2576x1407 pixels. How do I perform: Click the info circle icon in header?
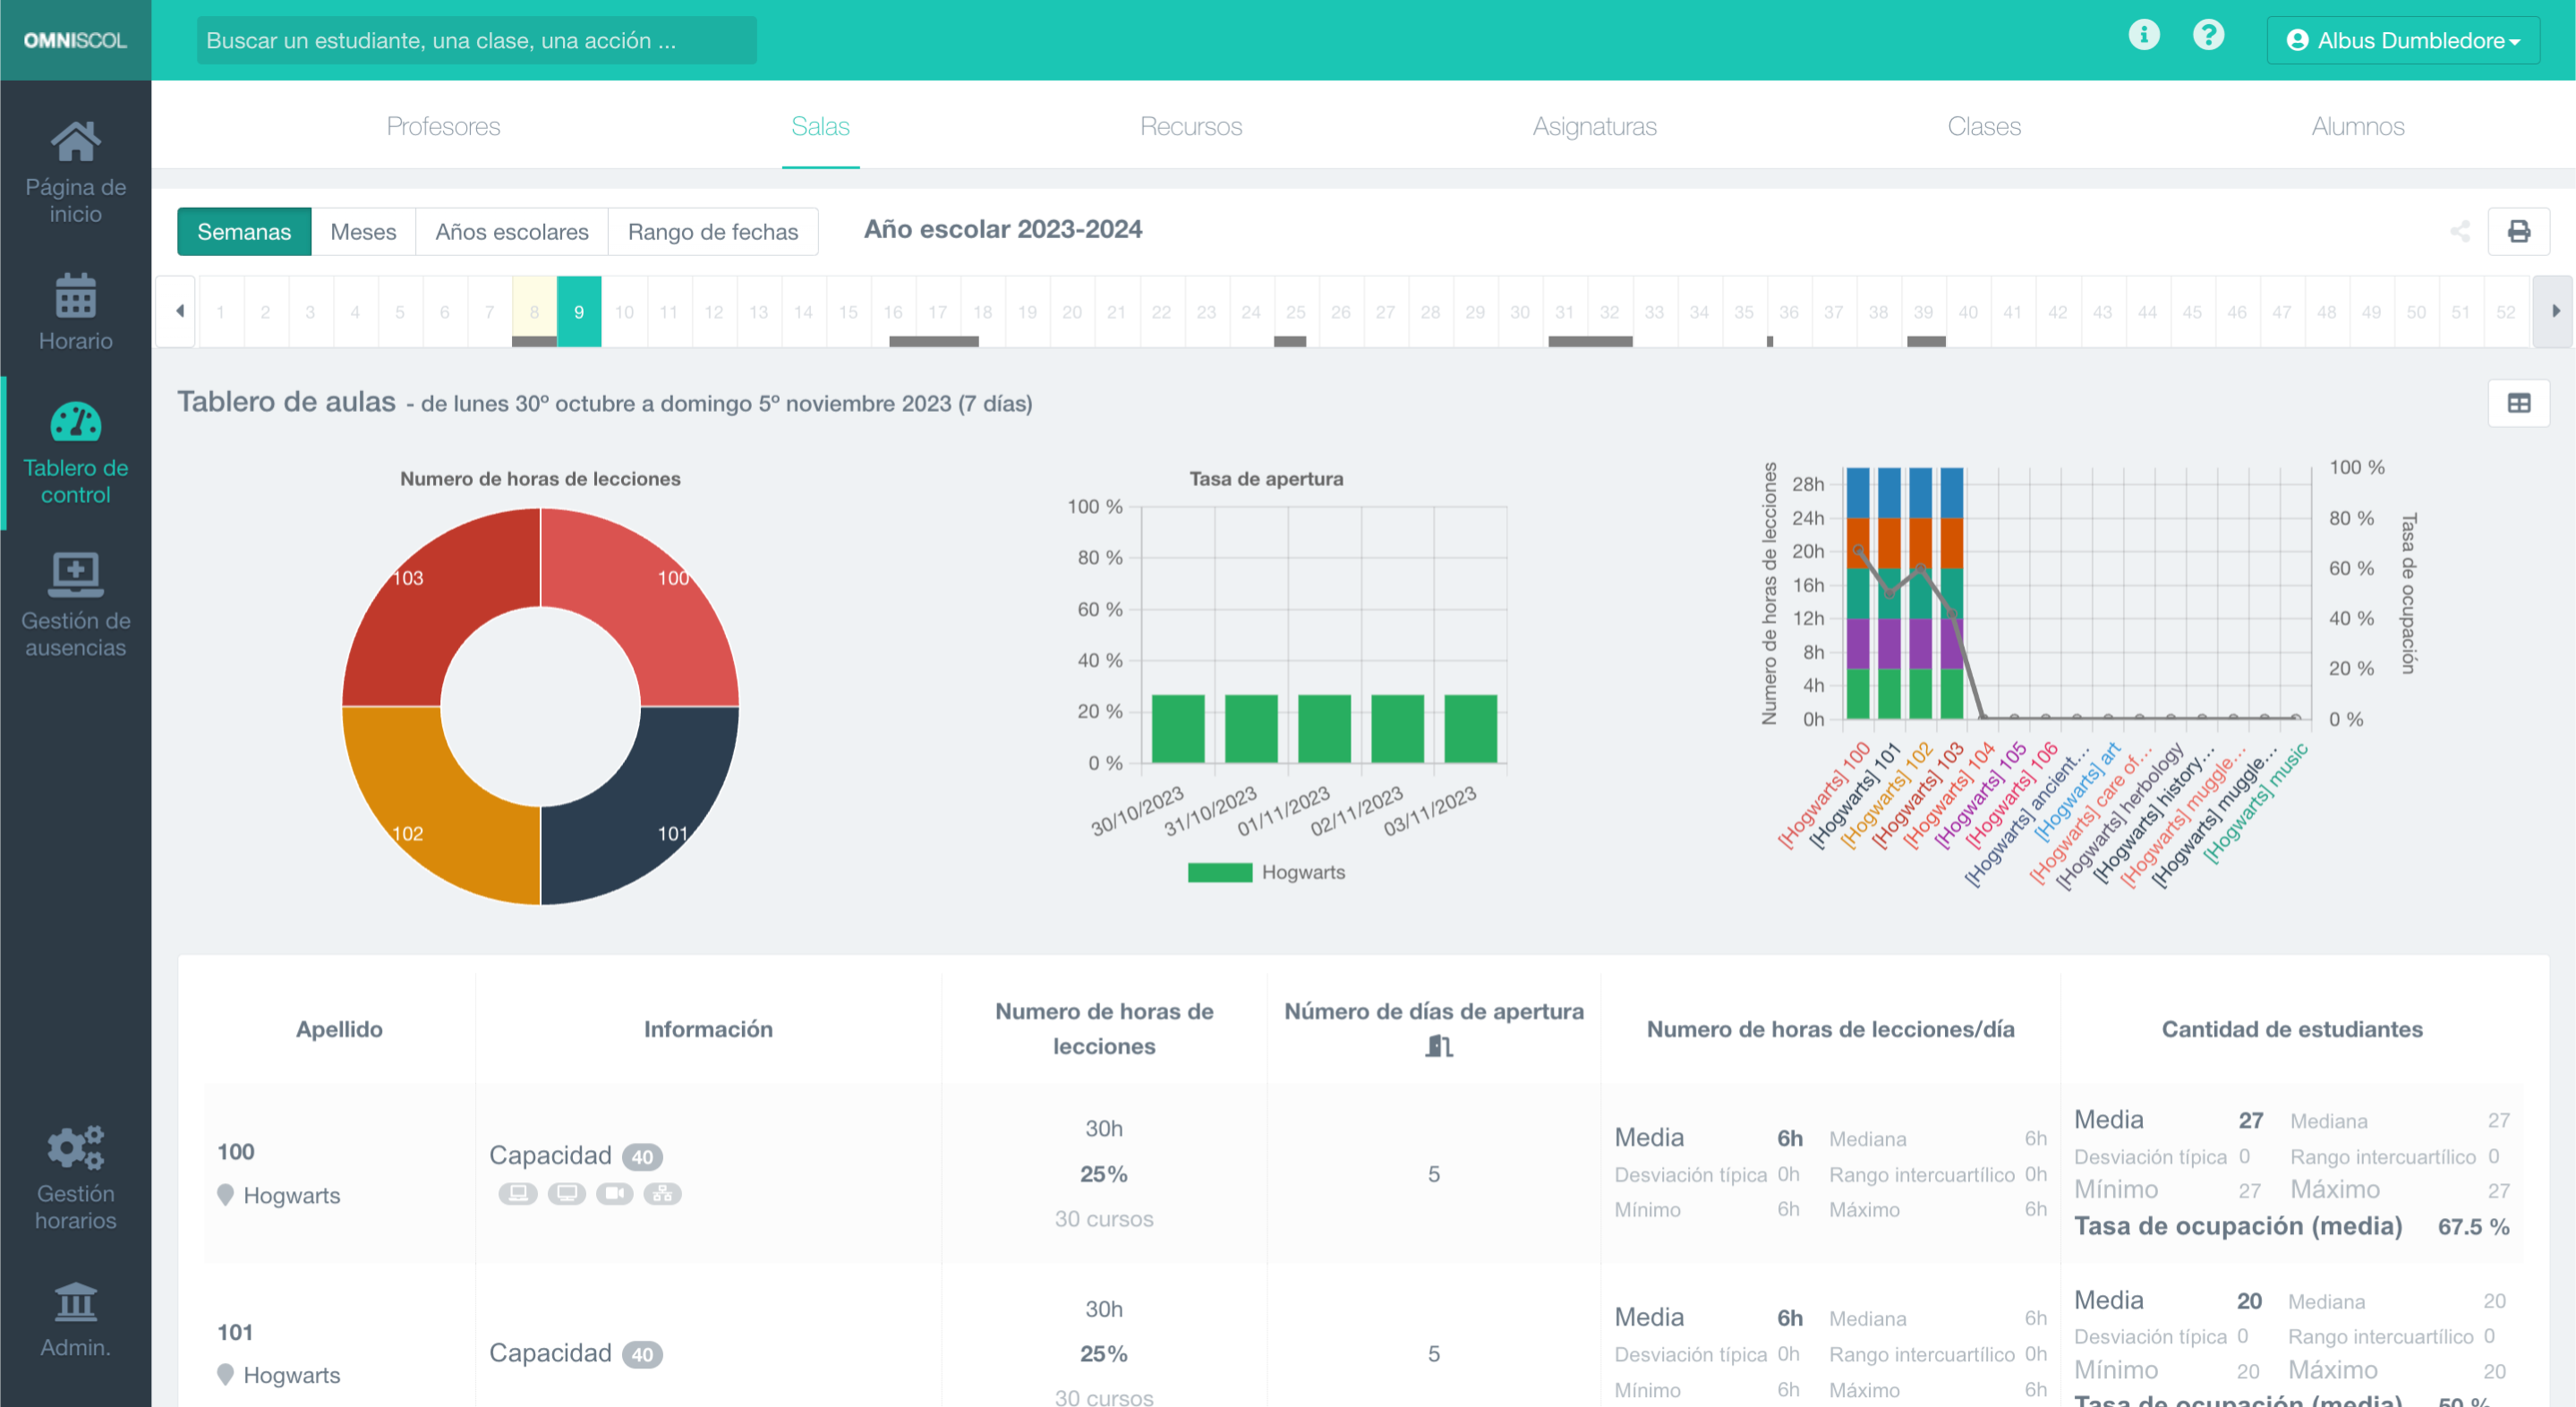click(x=2143, y=36)
